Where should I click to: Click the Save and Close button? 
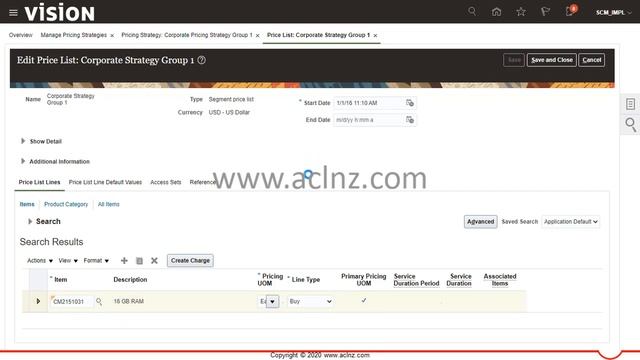pos(551,60)
